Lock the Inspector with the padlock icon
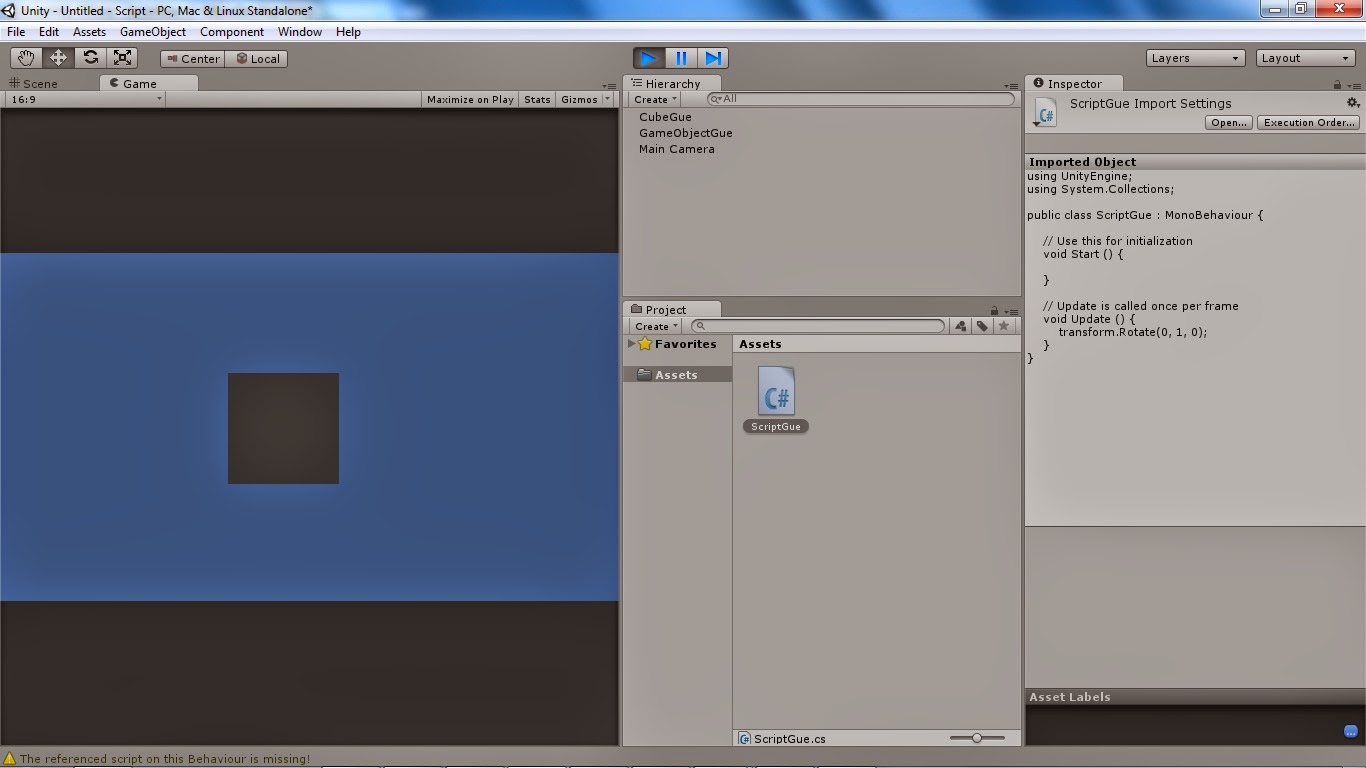1366x768 pixels. click(x=1338, y=83)
